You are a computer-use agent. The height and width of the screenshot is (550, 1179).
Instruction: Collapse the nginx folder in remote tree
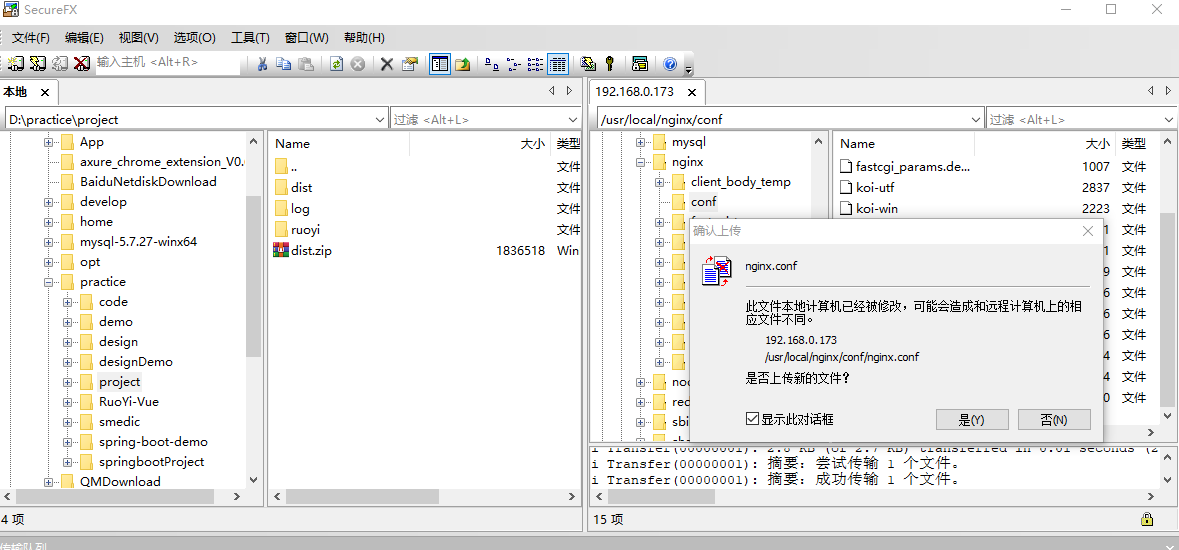tap(640, 162)
